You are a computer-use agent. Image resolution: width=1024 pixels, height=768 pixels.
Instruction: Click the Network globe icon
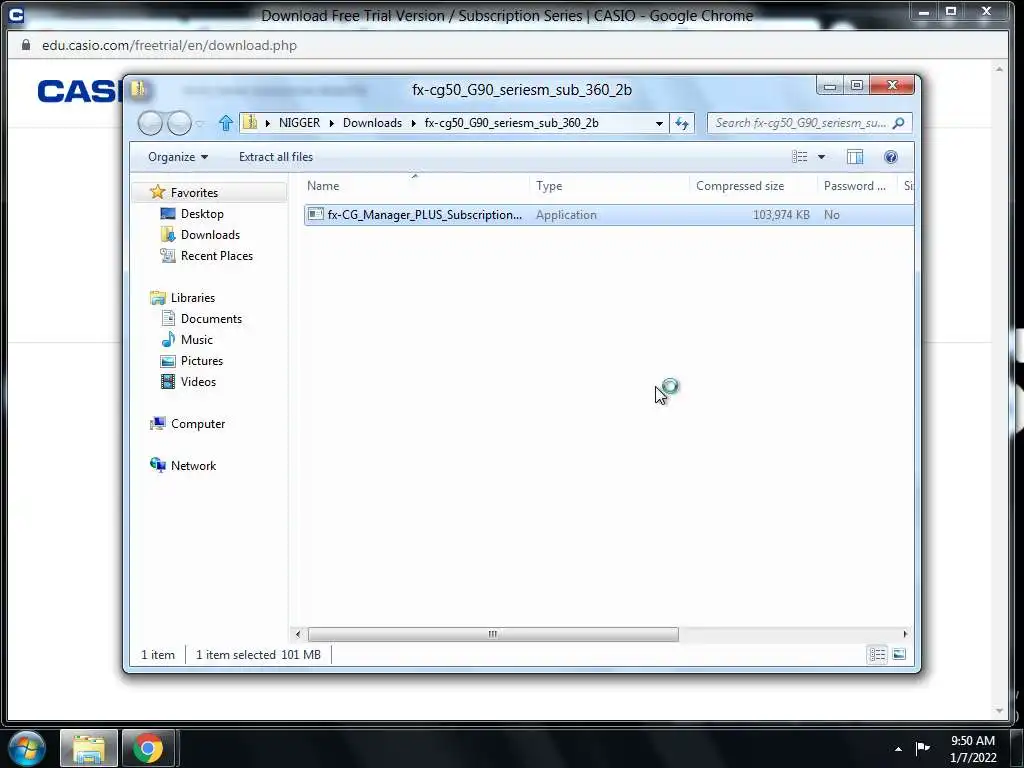(x=157, y=465)
